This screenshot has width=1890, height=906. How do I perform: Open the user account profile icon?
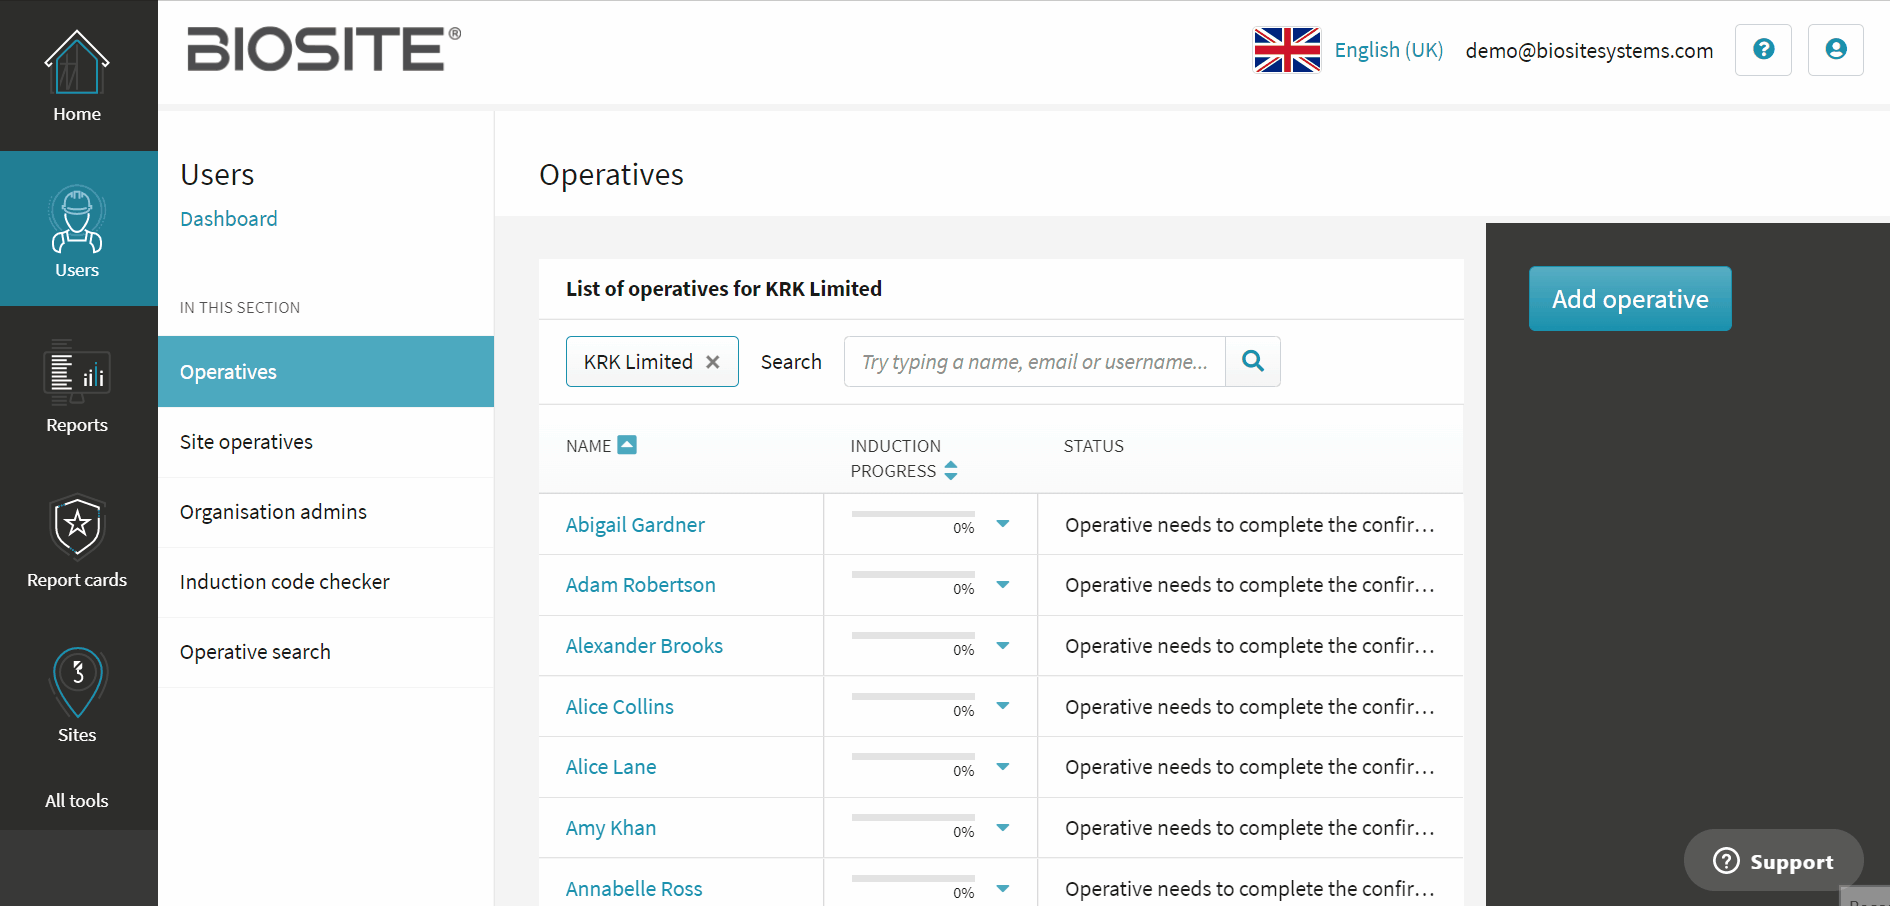(x=1835, y=50)
